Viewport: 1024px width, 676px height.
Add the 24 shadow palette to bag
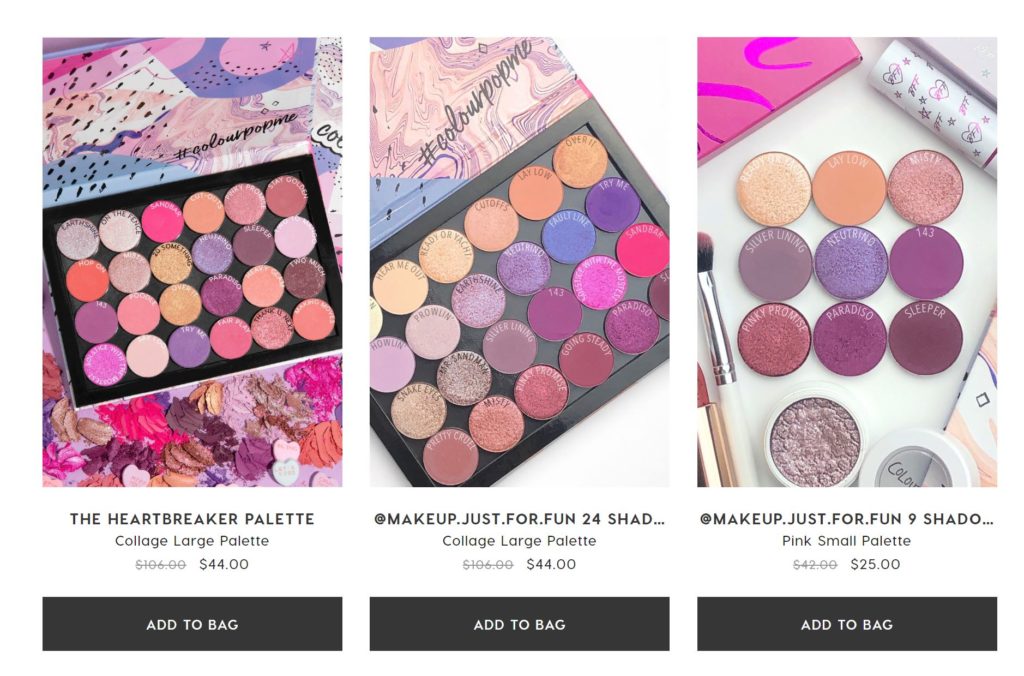519,624
